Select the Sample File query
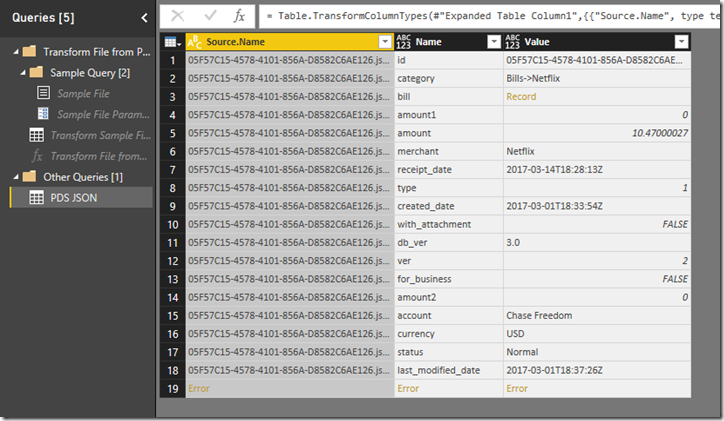Viewport: 724px width, 421px height. pyautogui.click(x=82, y=93)
